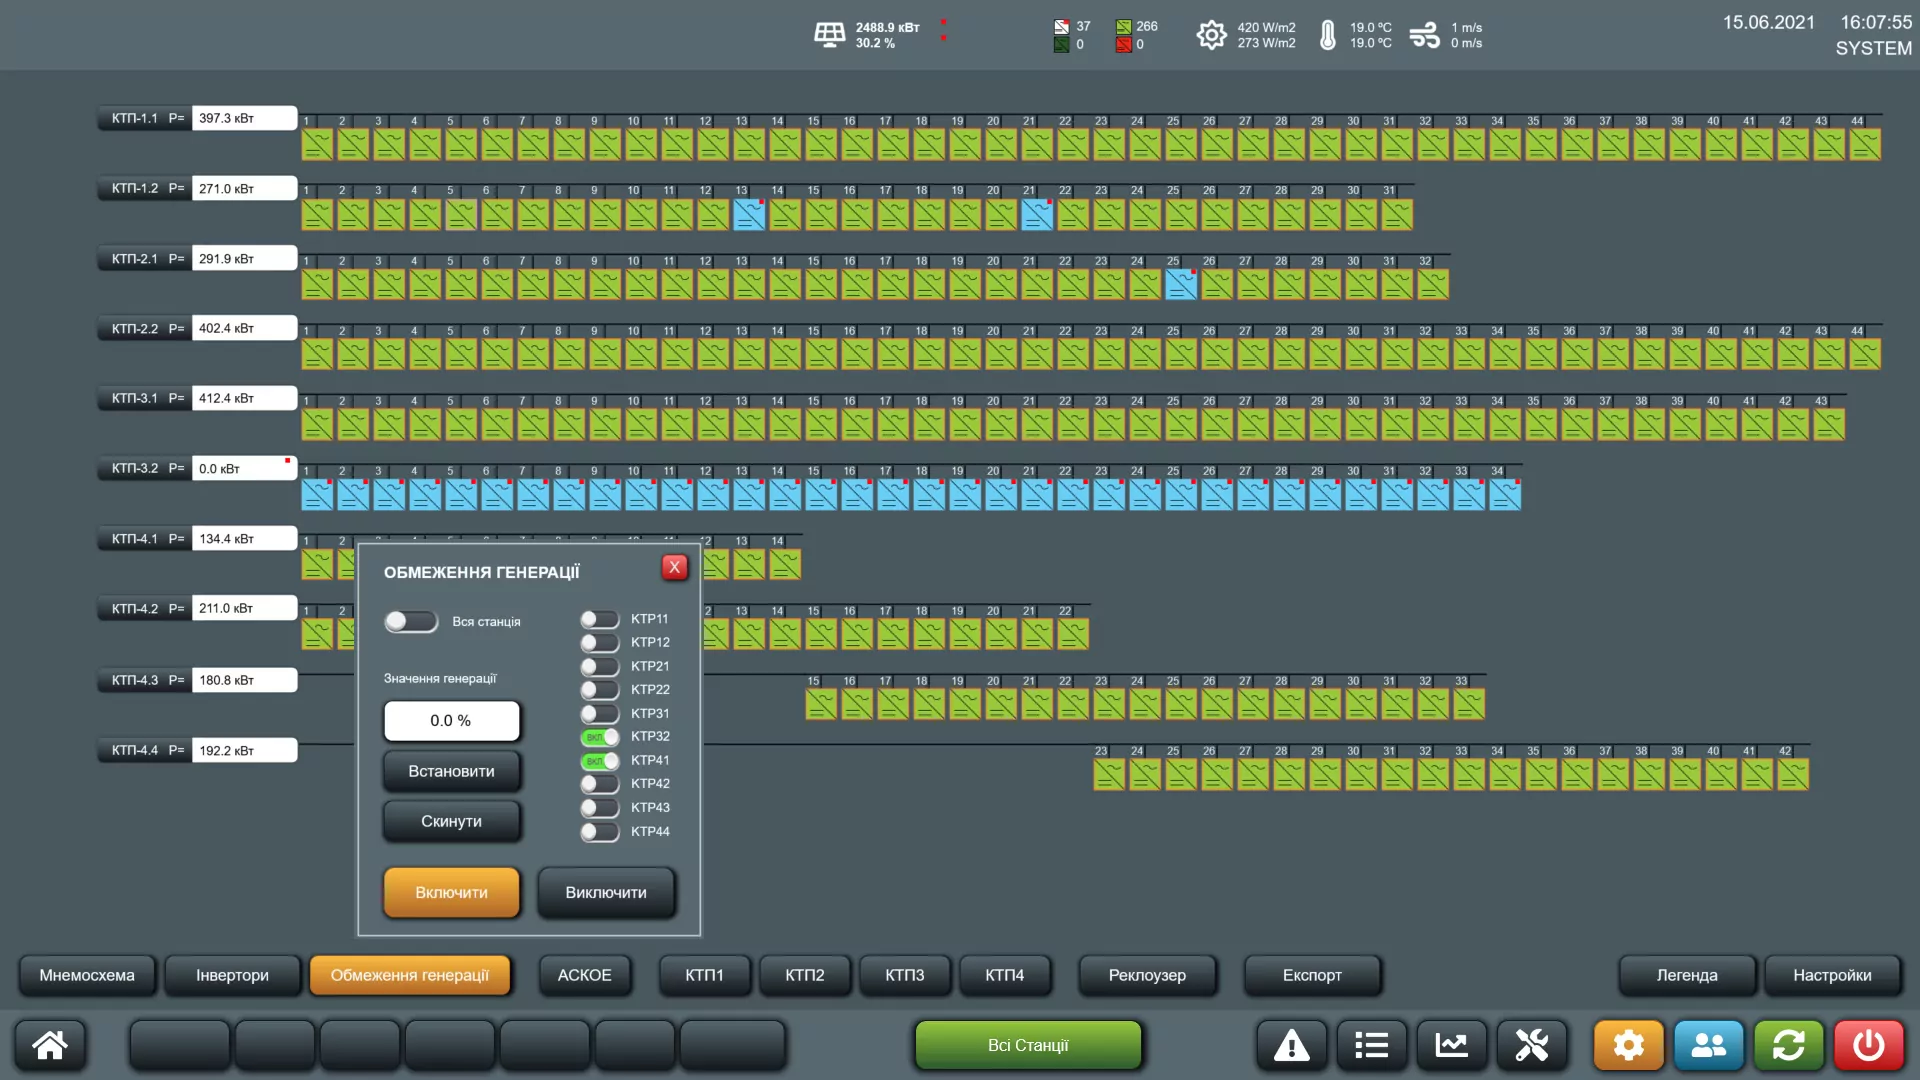Image resolution: width=1920 pixels, height=1080 pixels.
Task: Open the home screen icon
Action: 50,1046
